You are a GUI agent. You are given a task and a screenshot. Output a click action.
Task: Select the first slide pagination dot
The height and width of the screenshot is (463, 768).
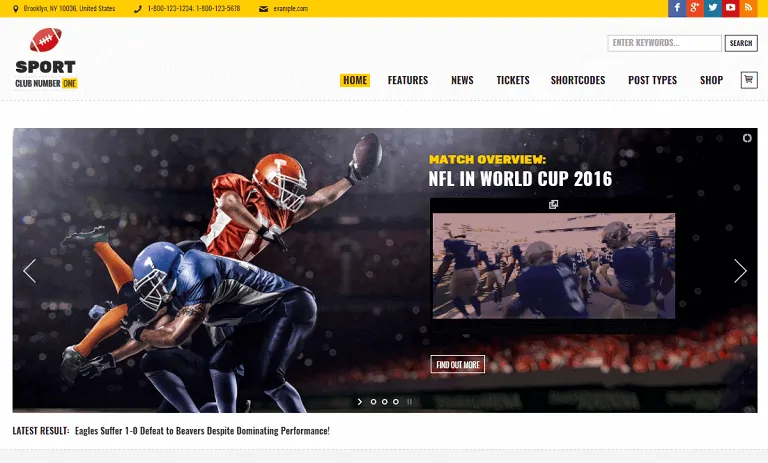(373, 402)
